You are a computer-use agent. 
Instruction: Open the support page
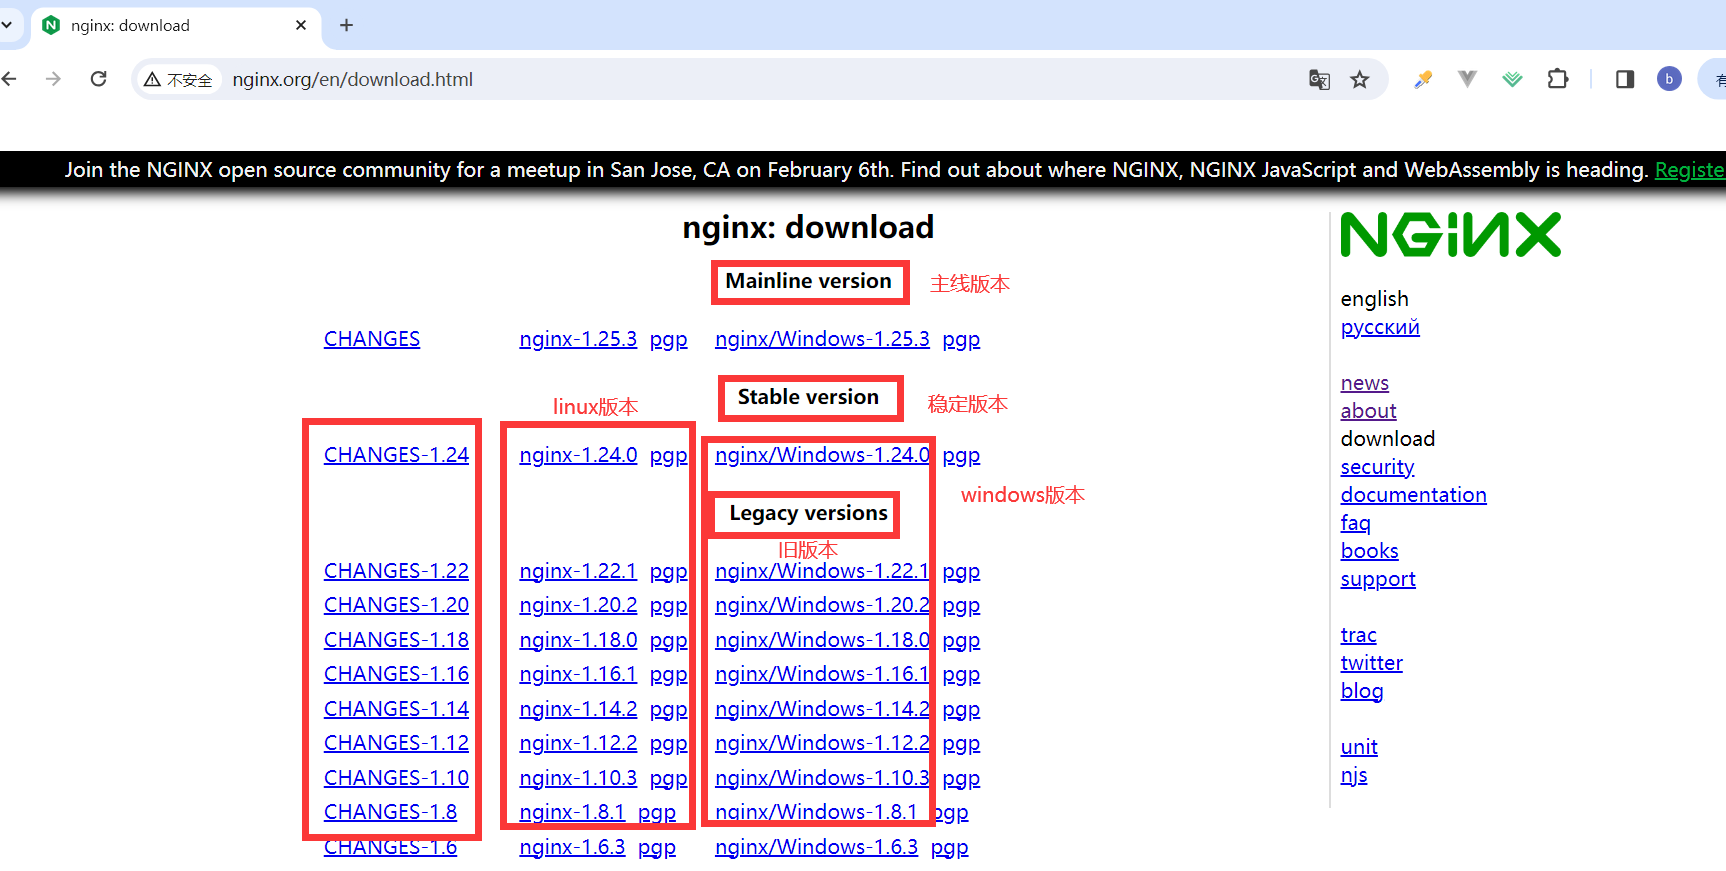pos(1378,579)
